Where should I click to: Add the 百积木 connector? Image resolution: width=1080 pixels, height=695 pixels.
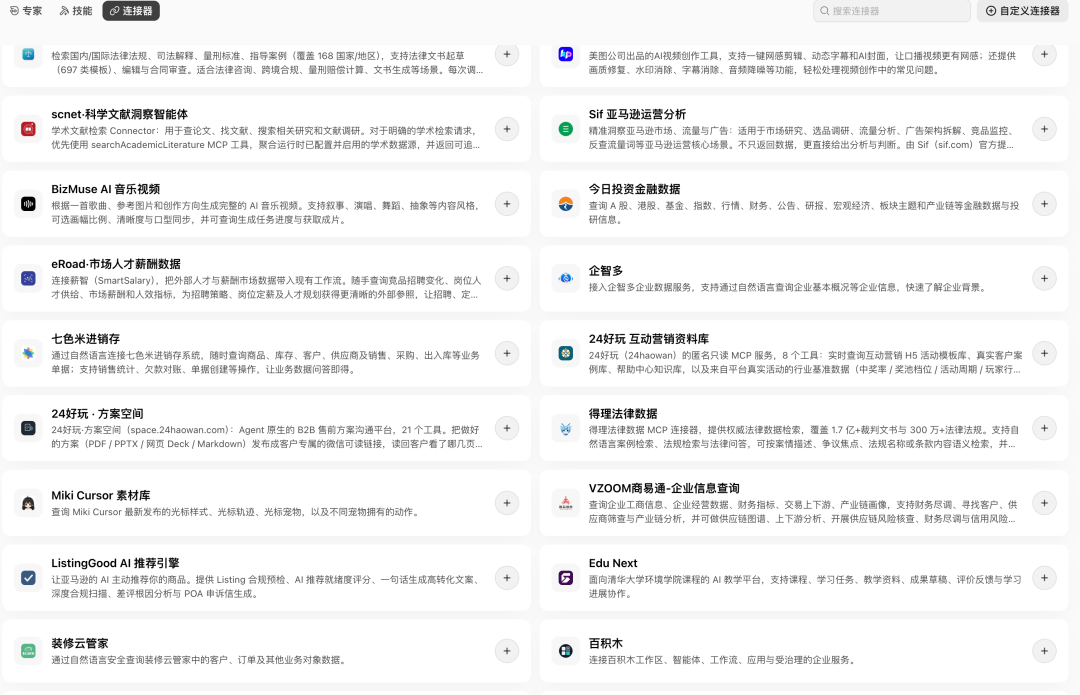[1044, 651]
